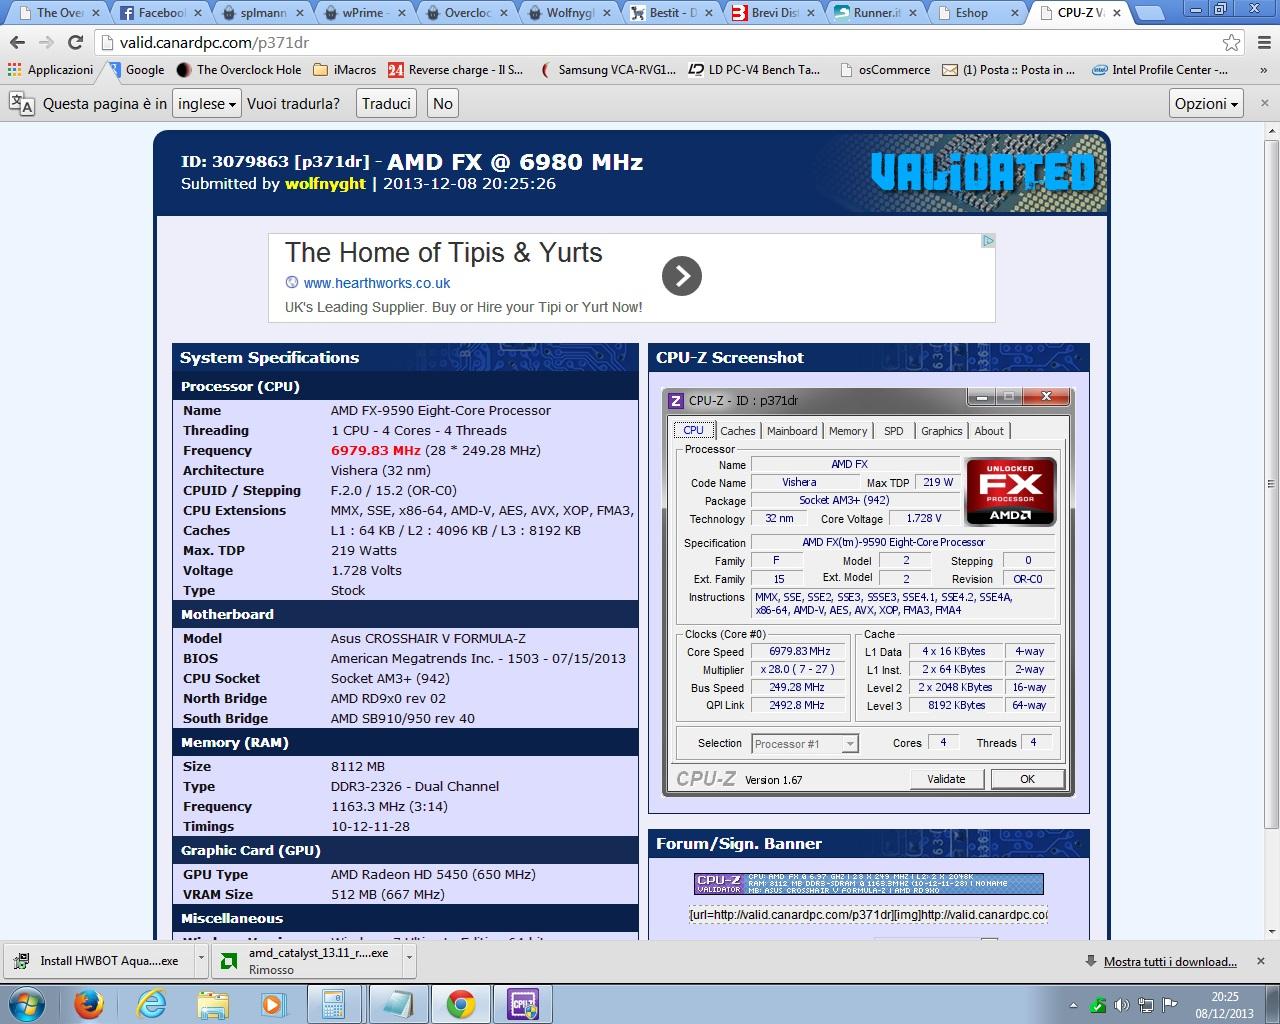Click the browser Forward arrow
Image resolution: width=1280 pixels, height=1024 pixels.
(x=46, y=43)
